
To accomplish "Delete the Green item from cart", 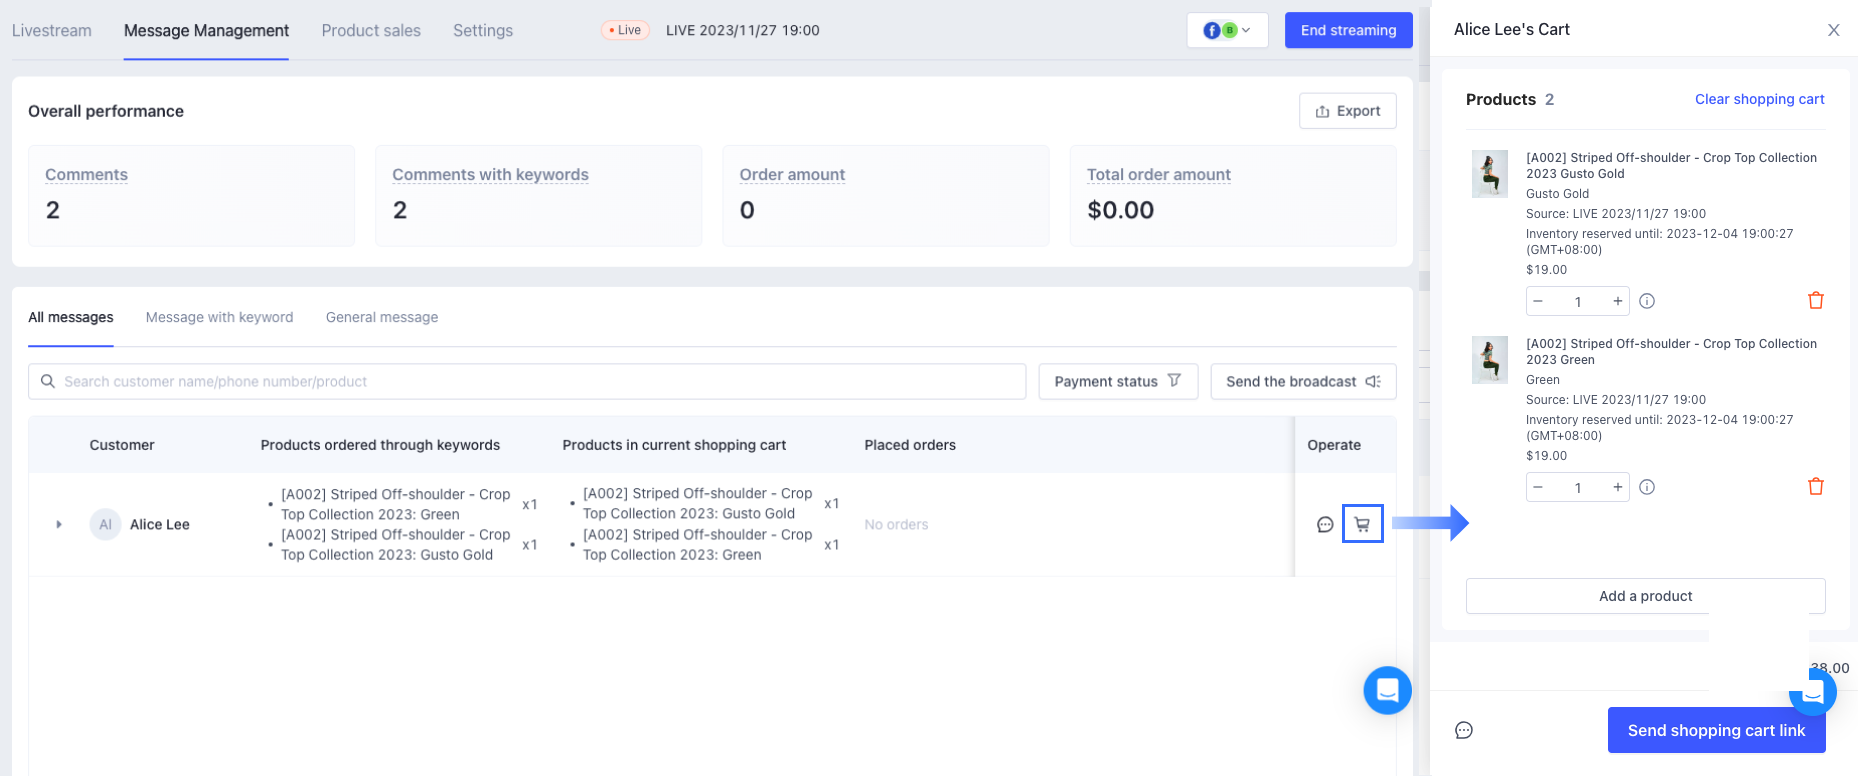I will [1816, 487].
